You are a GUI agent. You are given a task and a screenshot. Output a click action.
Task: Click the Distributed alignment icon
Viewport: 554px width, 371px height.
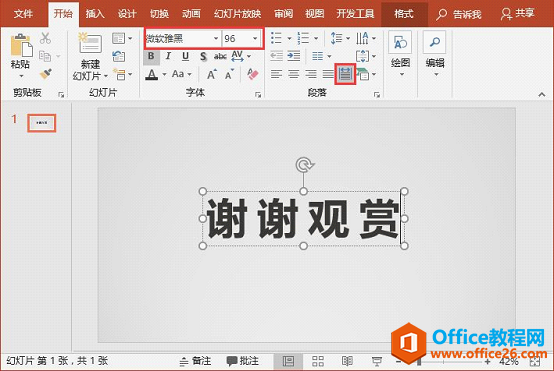345,74
